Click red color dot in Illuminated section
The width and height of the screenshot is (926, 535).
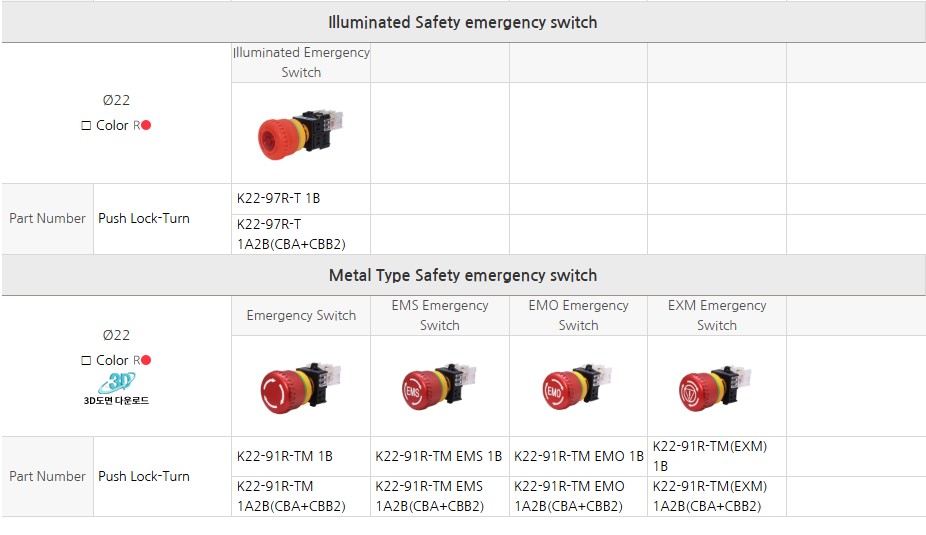pyautogui.click(x=146, y=125)
